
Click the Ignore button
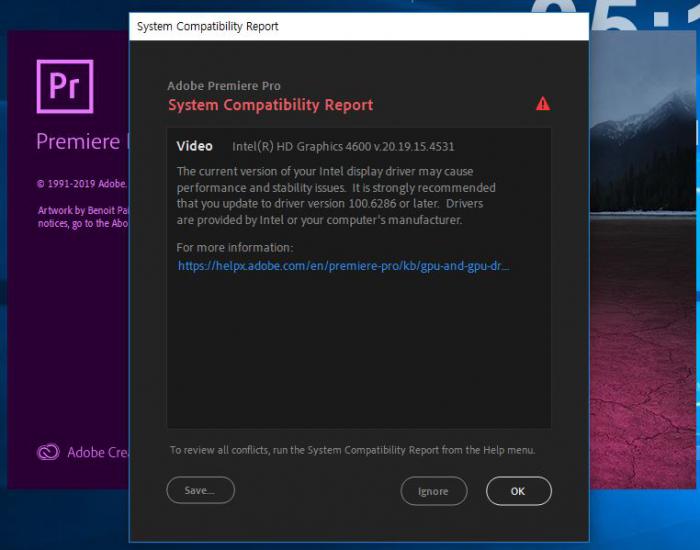[x=433, y=491]
